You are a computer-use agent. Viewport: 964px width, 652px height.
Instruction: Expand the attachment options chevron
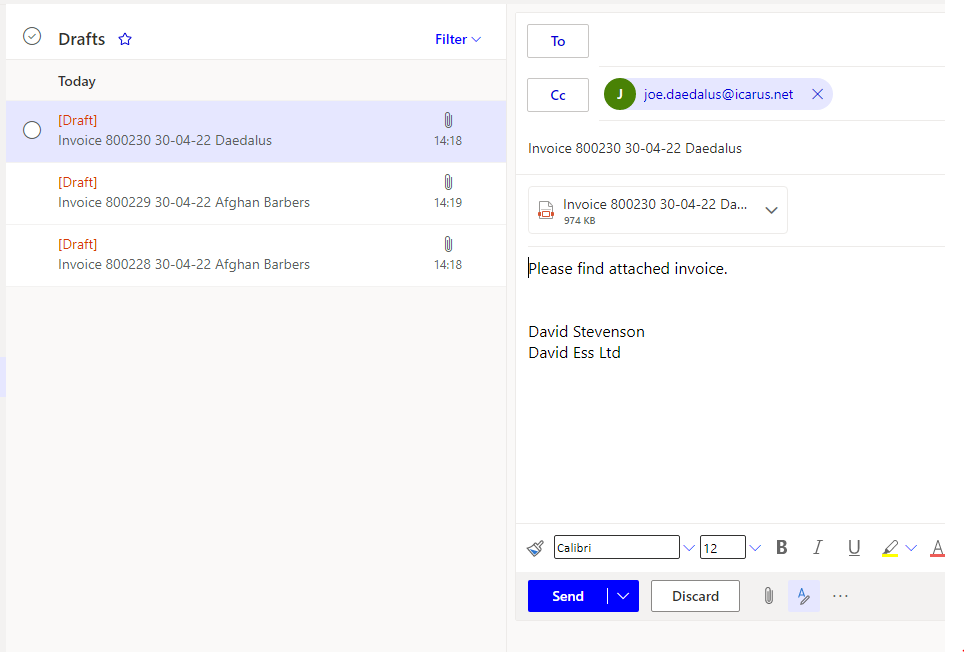pos(771,210)
